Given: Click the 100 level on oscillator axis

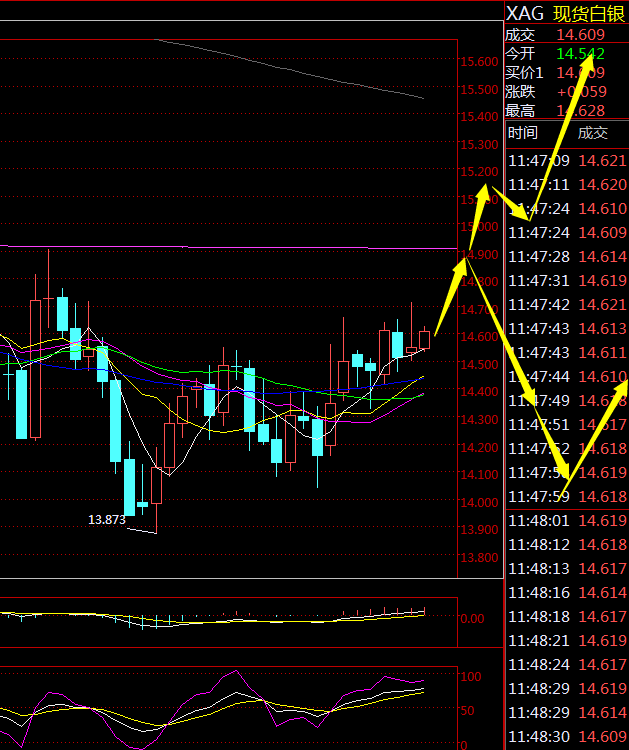Looking at the screenshot, I should (471, 676).
